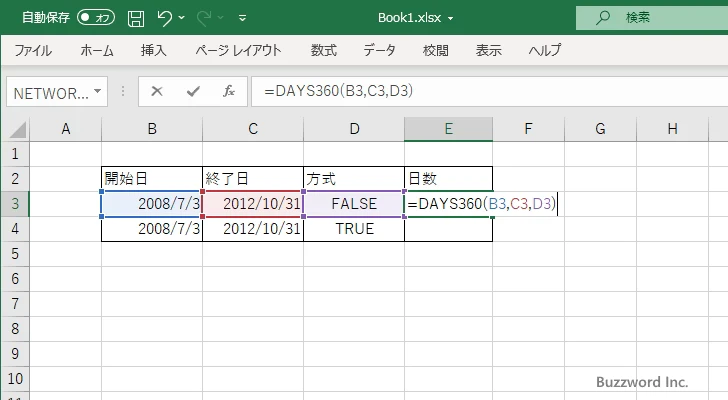Click the magnifier search icon
Viewport: 728px width, 400px height.
[x=603, y=18]
